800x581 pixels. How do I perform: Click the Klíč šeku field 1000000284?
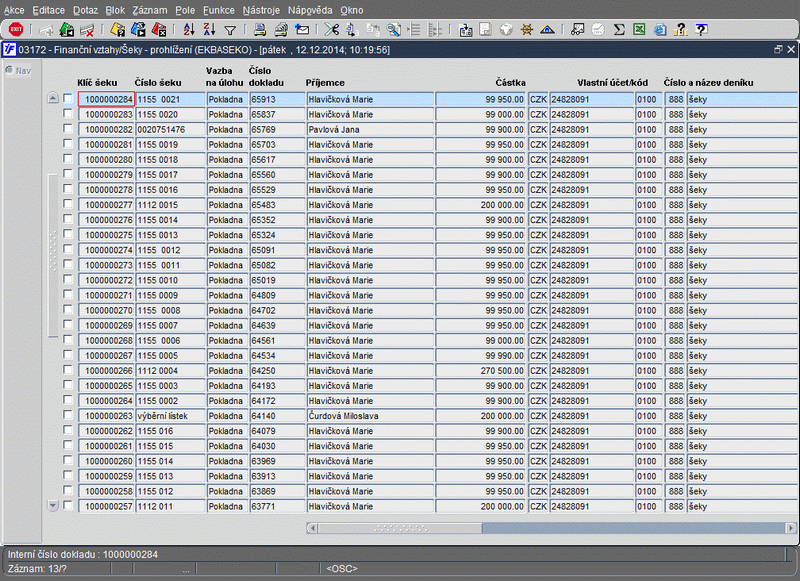click(106, 99)
